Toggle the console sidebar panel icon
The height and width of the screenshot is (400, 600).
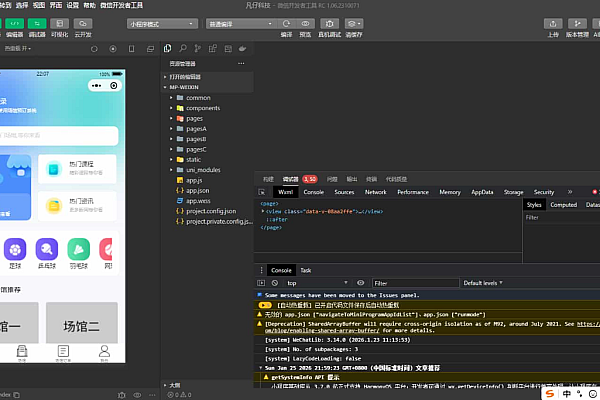click(x=263, y=283)
